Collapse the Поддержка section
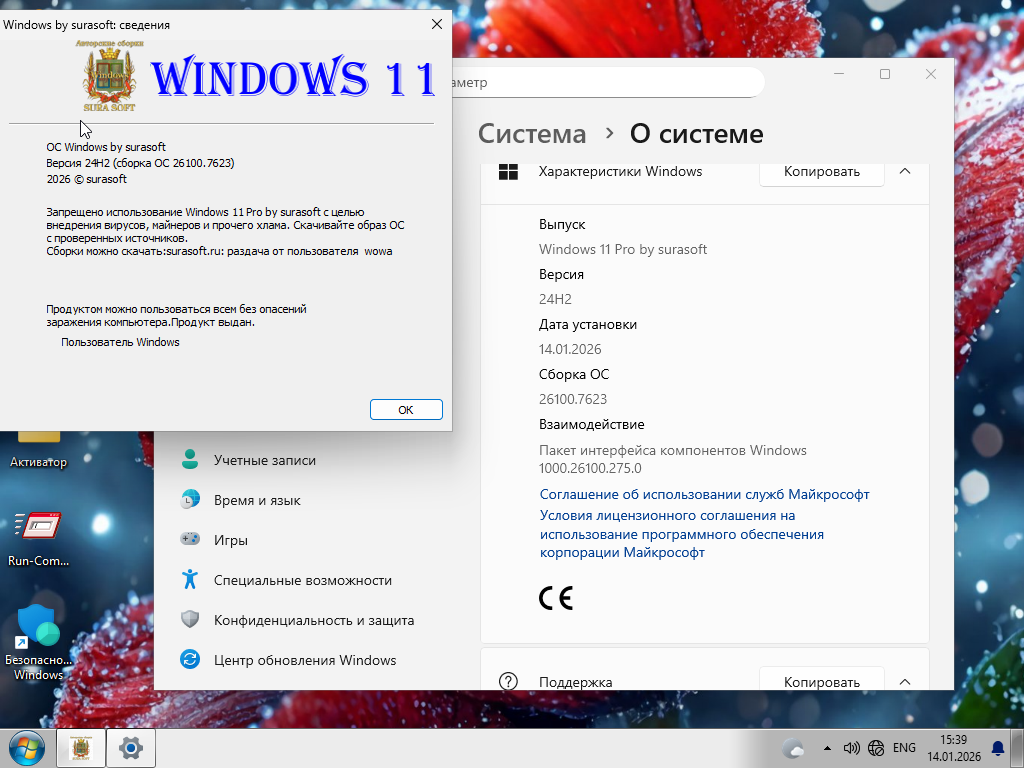The image size is (1024, 768). 904,681
